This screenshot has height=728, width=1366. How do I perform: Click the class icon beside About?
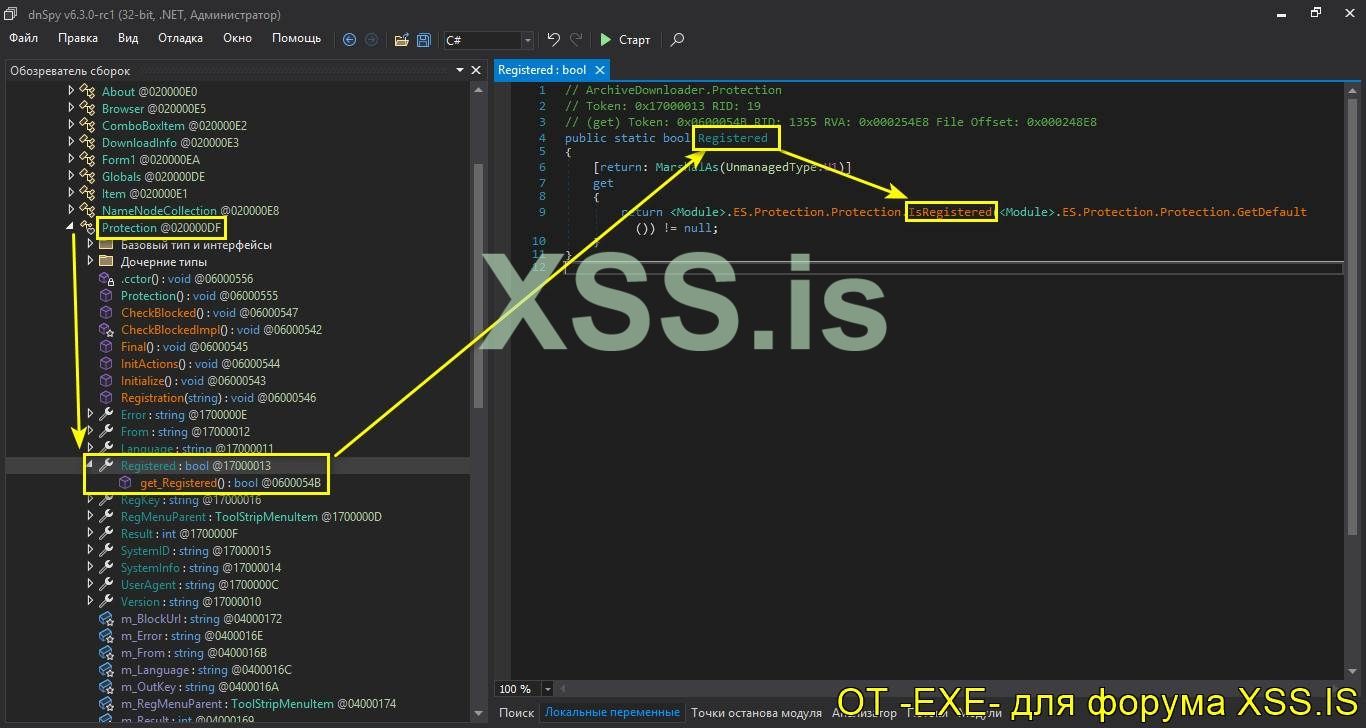87,91
